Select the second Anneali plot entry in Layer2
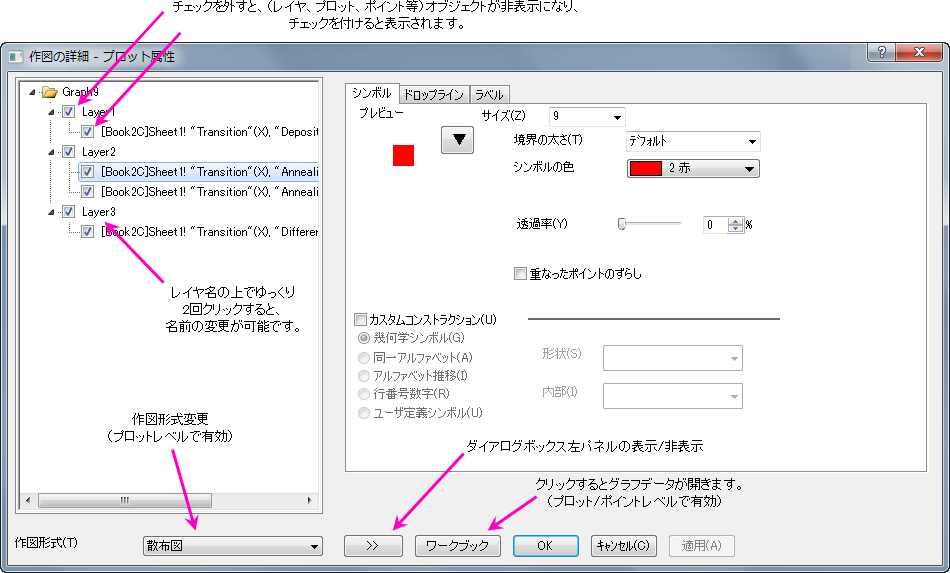The height and width of the screenshot is (573, 950). point(209,192)
